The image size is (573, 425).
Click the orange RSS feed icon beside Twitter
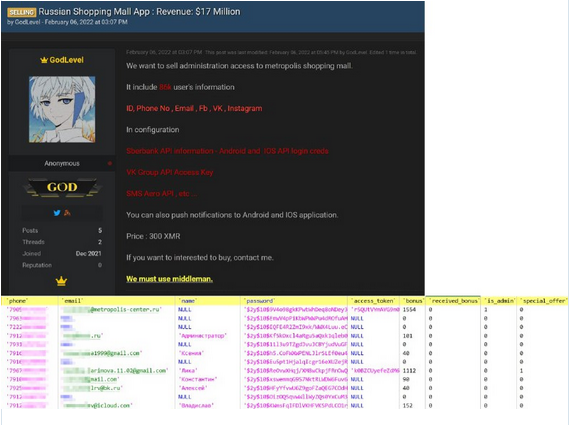point(67,213)
